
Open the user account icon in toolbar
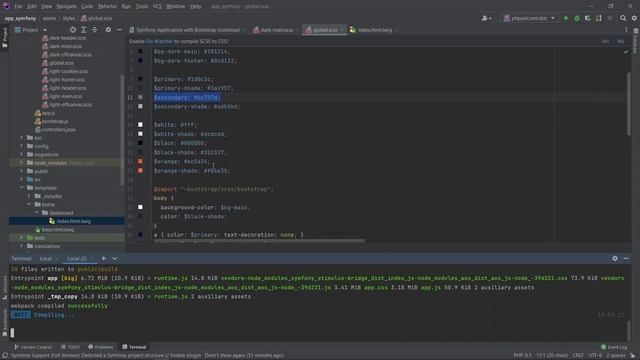(x=486, y=18)
